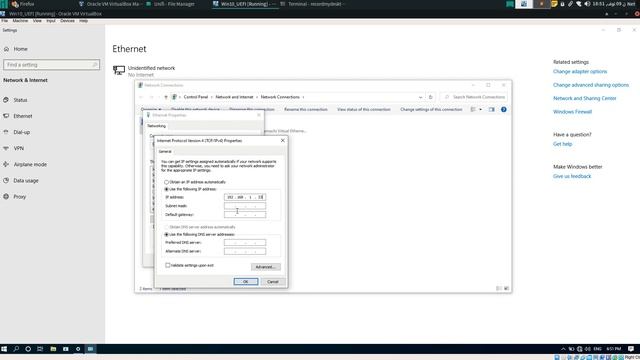640x360 pixels.
Task: Open VirtualBox Help menu
Action: pos(83,21)
